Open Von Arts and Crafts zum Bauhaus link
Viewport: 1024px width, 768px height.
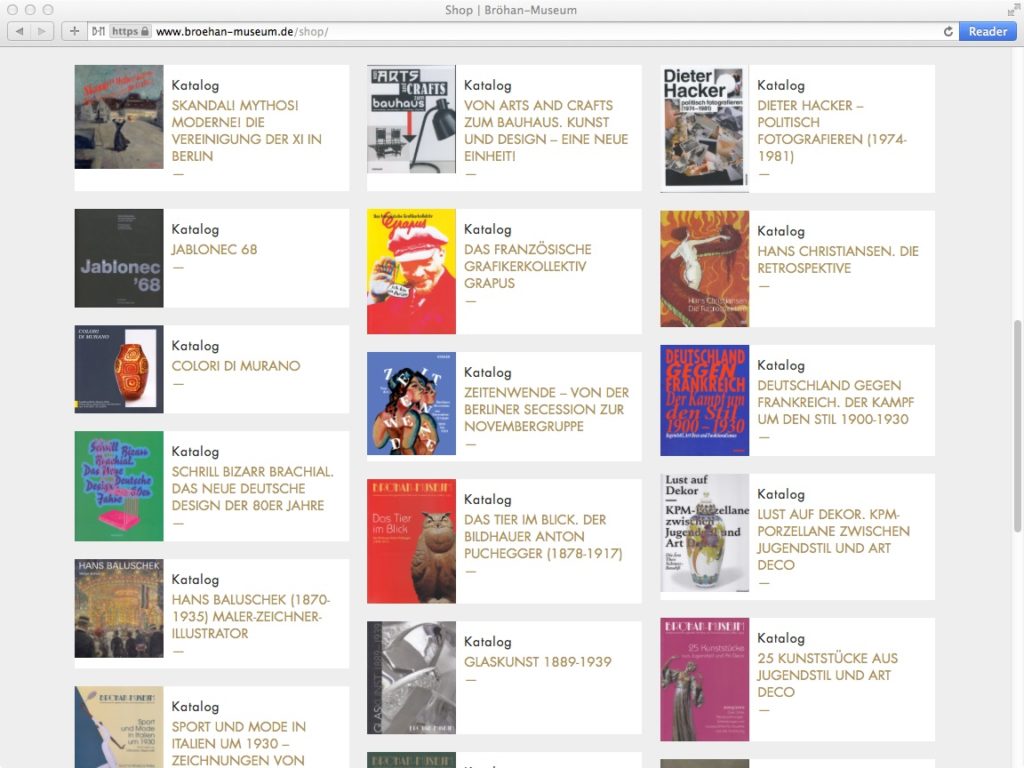pos(546,131)
